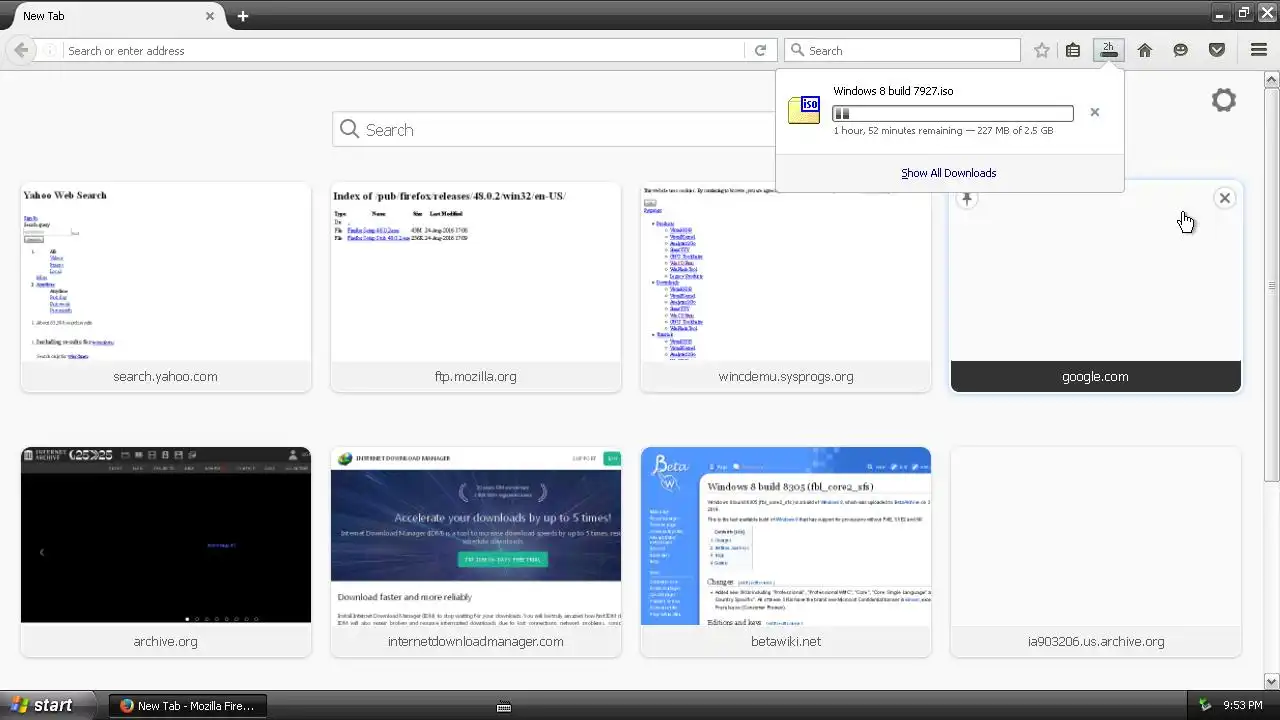Open the ia903206.us.archive.org tile
This screenshot has height=720, width=1280.
(1096, 552)
